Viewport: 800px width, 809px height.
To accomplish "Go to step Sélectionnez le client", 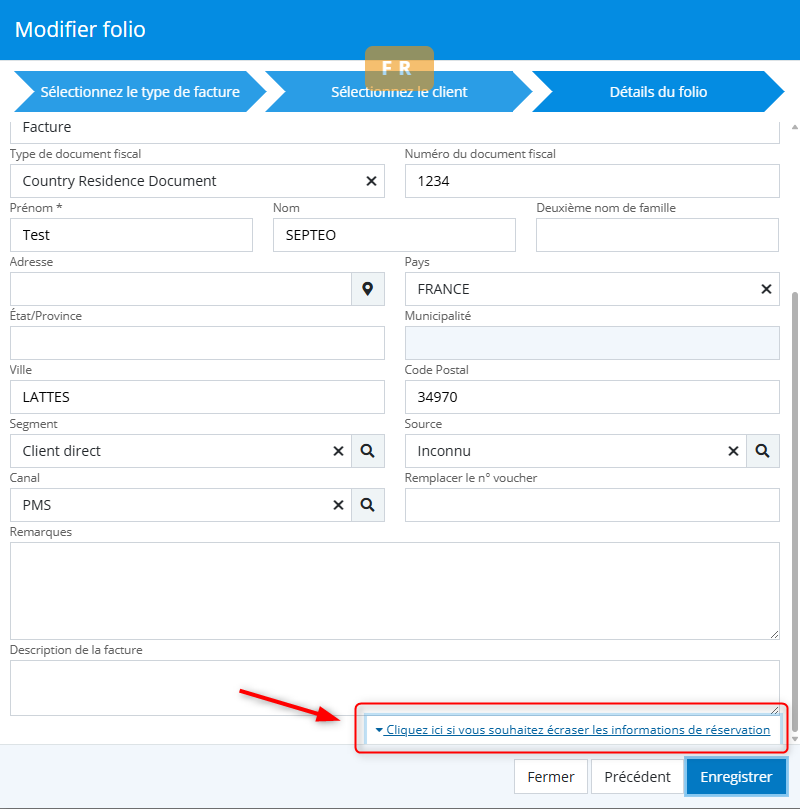I will pos(399,92).
